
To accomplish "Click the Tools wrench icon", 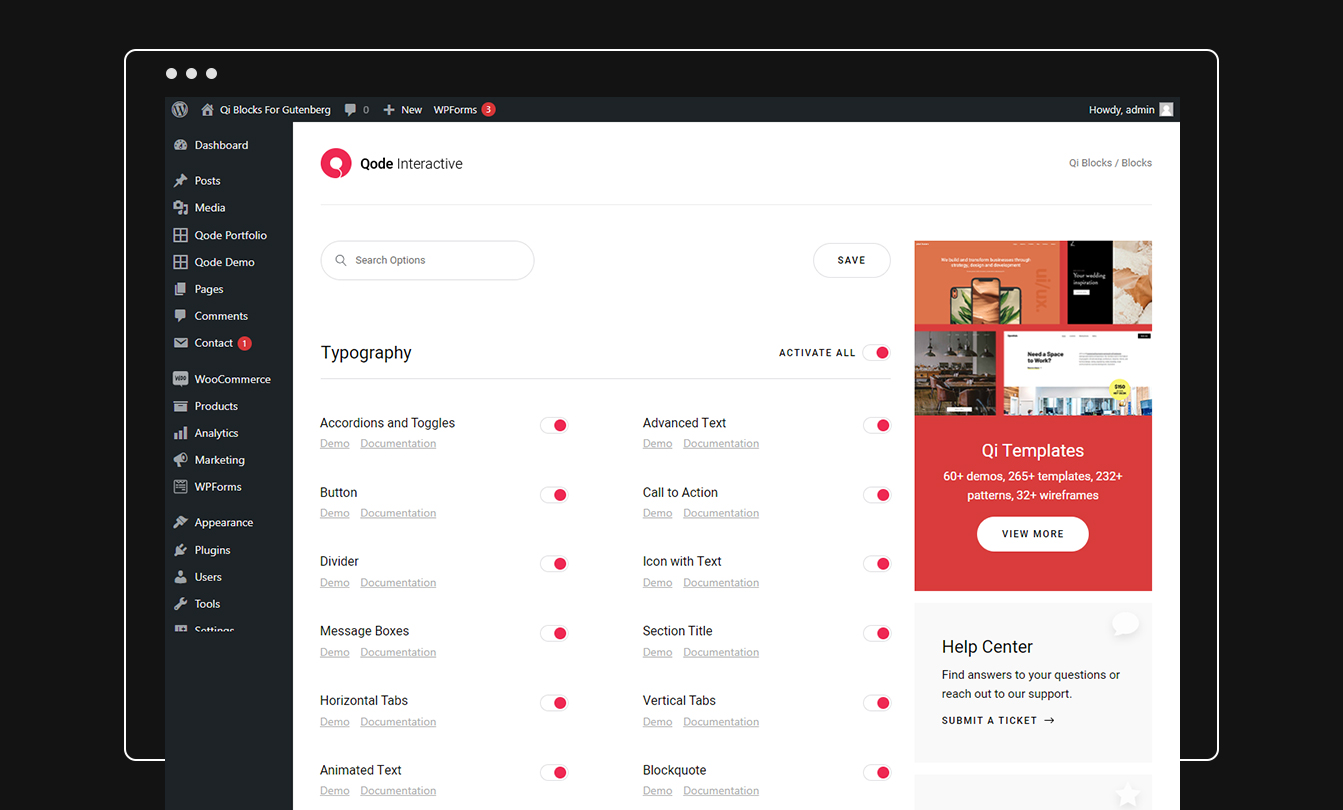I will tap(180, 604).
